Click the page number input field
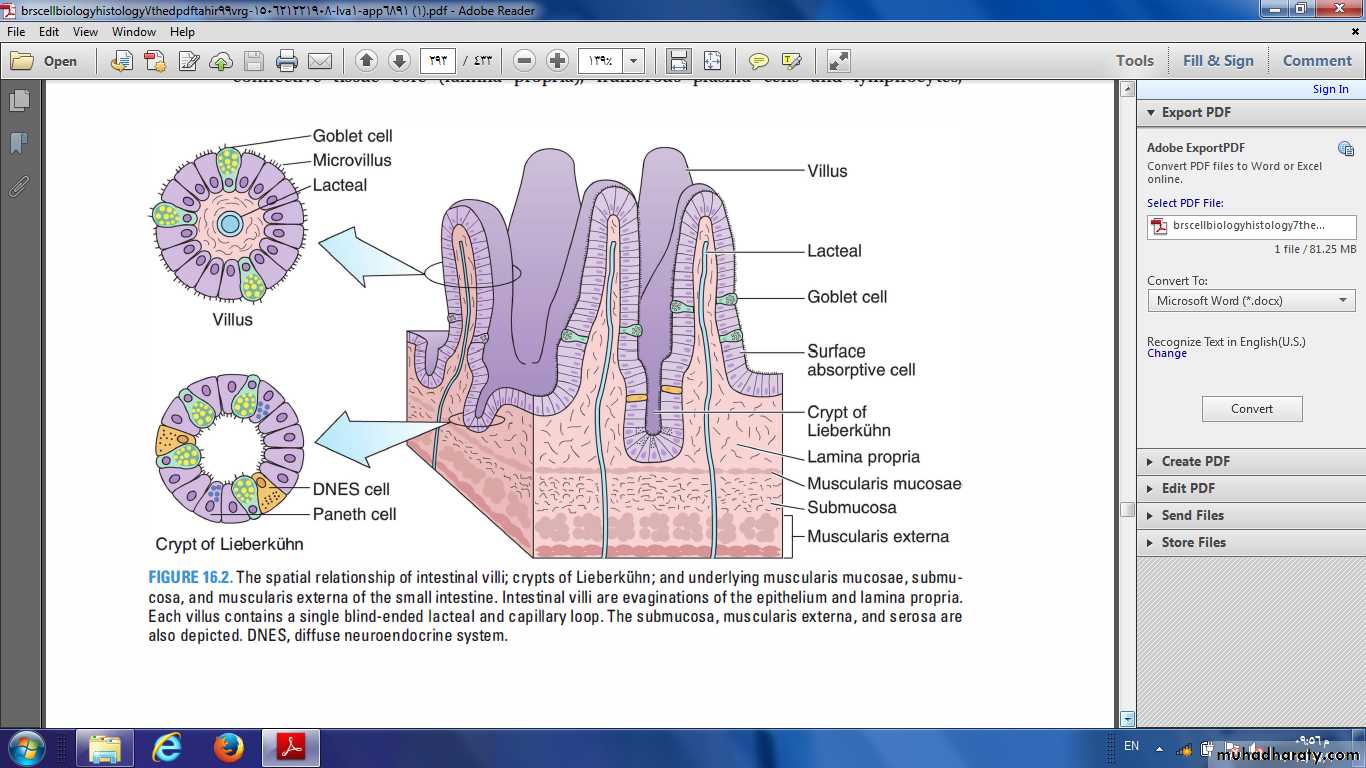 [x=437, y=61]
